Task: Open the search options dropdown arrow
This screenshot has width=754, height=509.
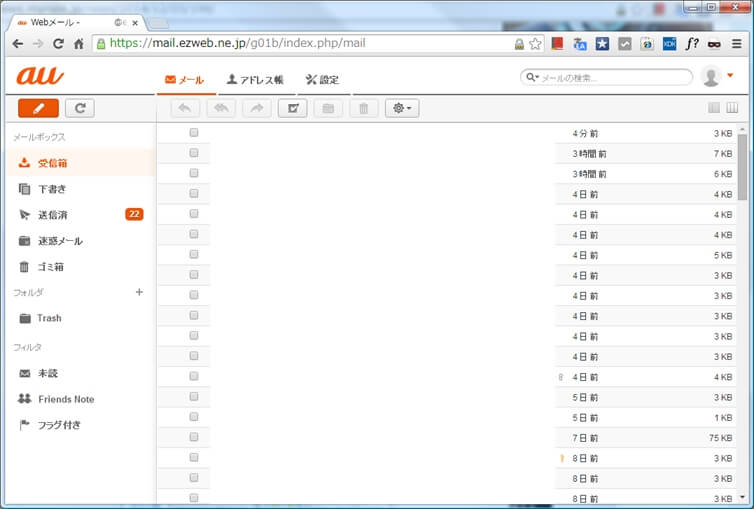Action: pyautogui.click(x=532, y=77)
